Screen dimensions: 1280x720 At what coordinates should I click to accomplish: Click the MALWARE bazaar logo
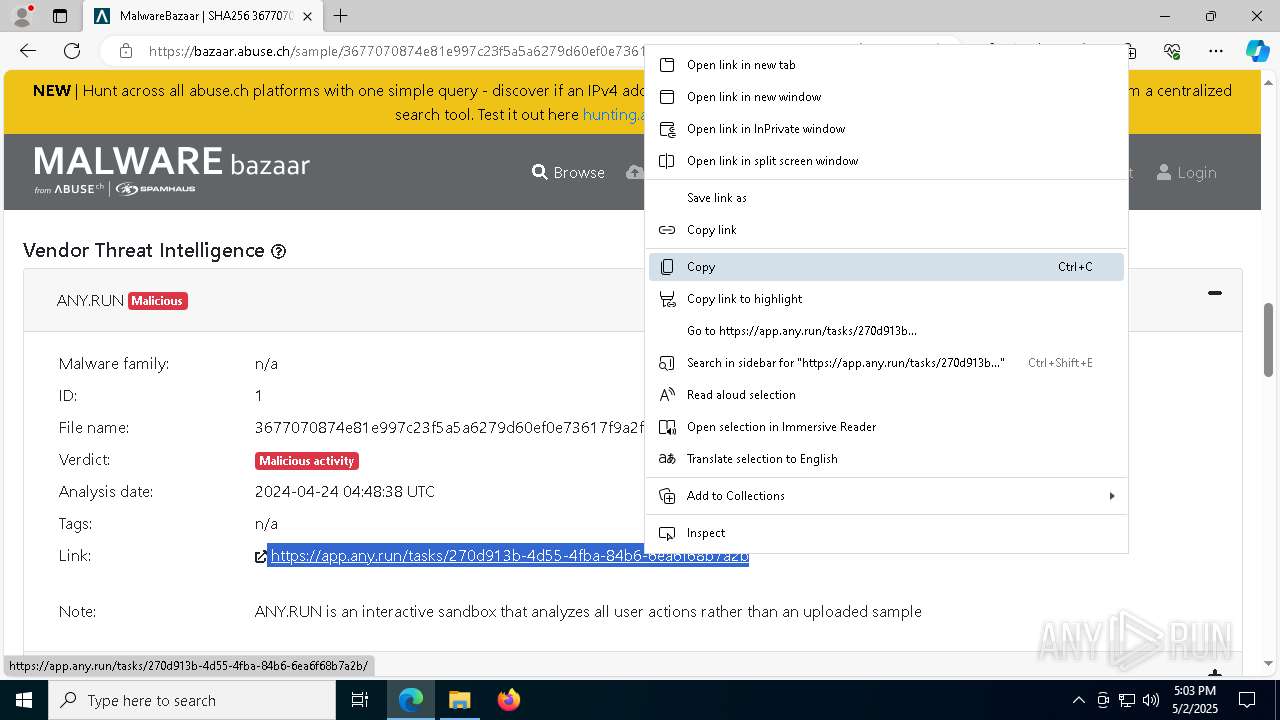tap(172, 170)
